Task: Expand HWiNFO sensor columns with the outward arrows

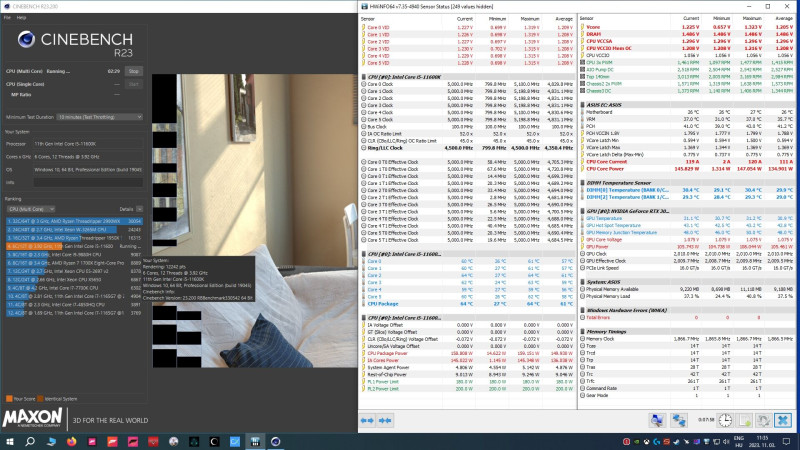Action: coord(367,420)
